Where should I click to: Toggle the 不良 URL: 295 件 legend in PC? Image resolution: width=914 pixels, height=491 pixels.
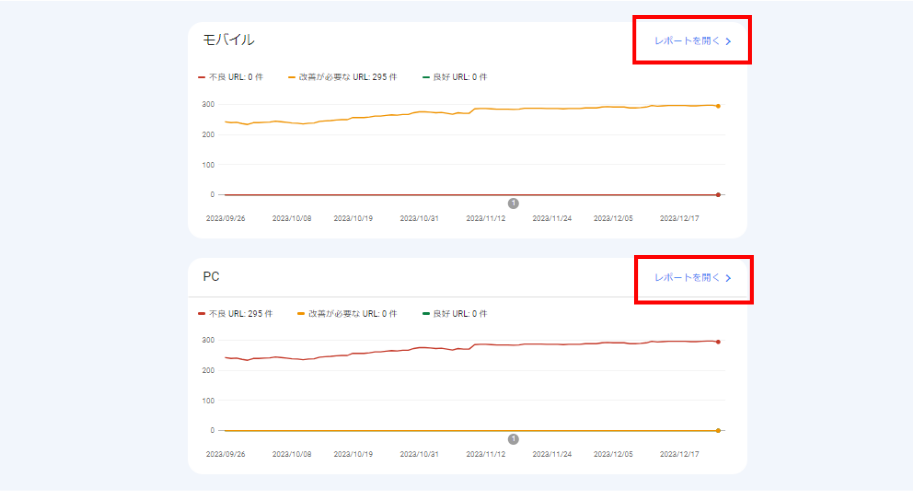tap(238, 314)
